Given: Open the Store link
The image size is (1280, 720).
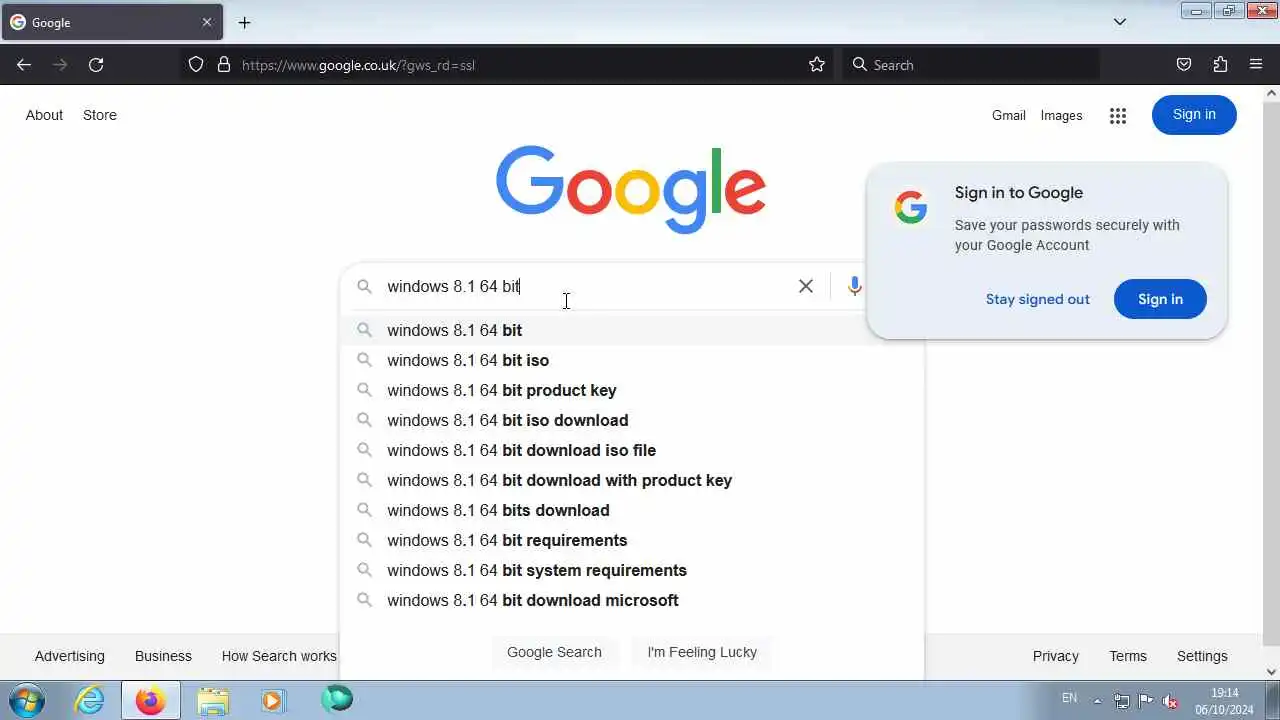Looking at the screenshot, I should [x=100, y=115].
